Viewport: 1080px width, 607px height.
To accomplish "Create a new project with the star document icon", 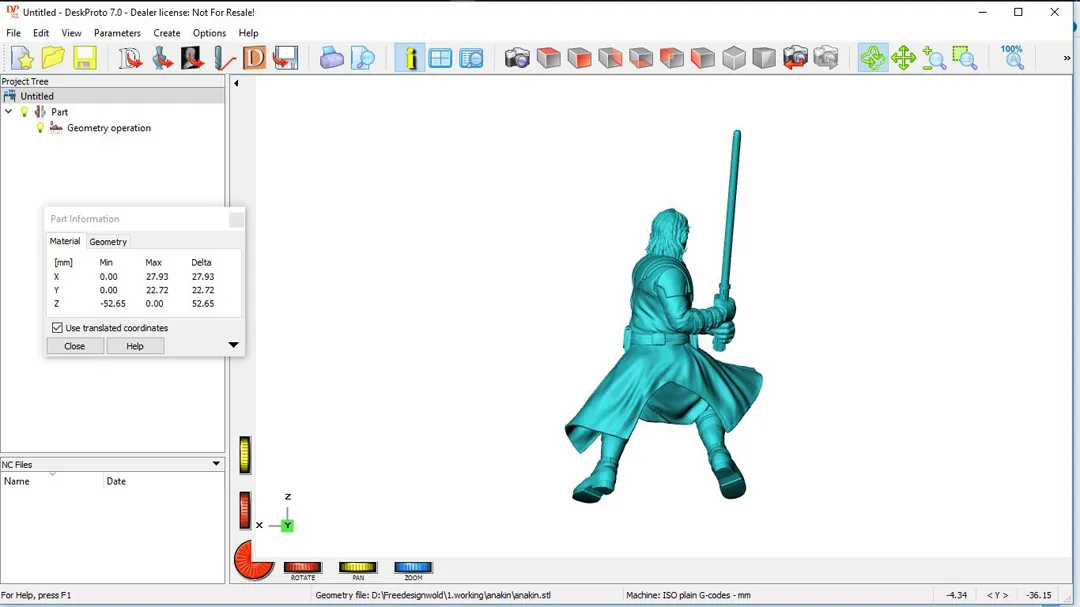I will (22, 58).
